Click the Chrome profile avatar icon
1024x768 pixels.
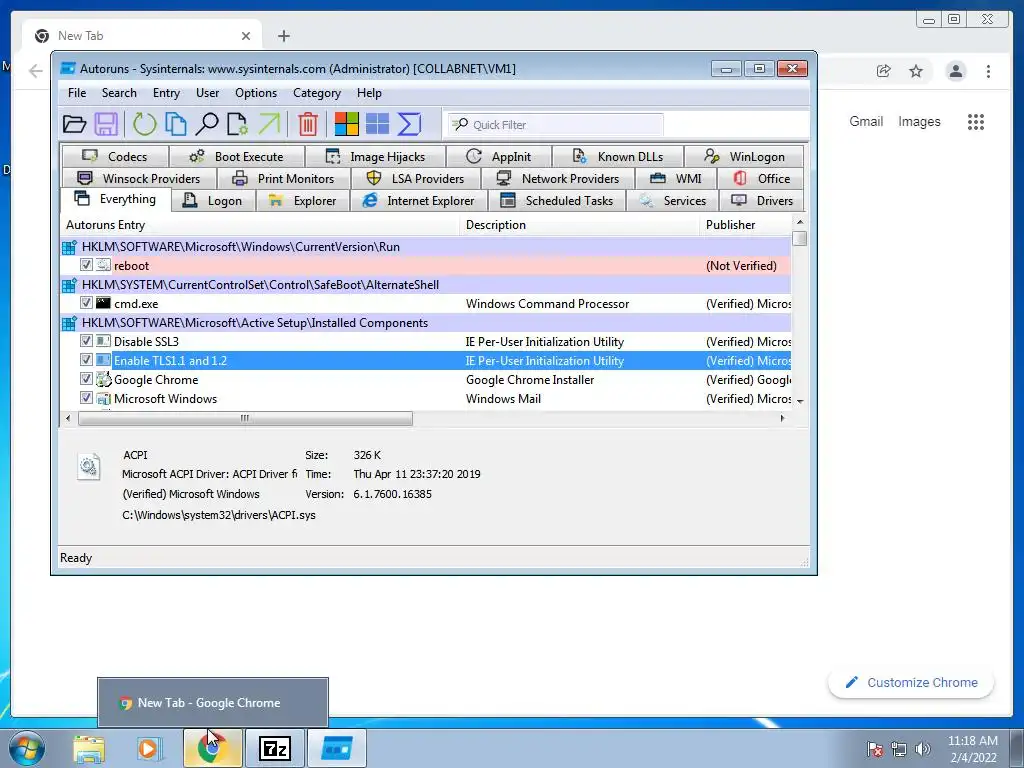pyautogui.click(x=956, y=71)
